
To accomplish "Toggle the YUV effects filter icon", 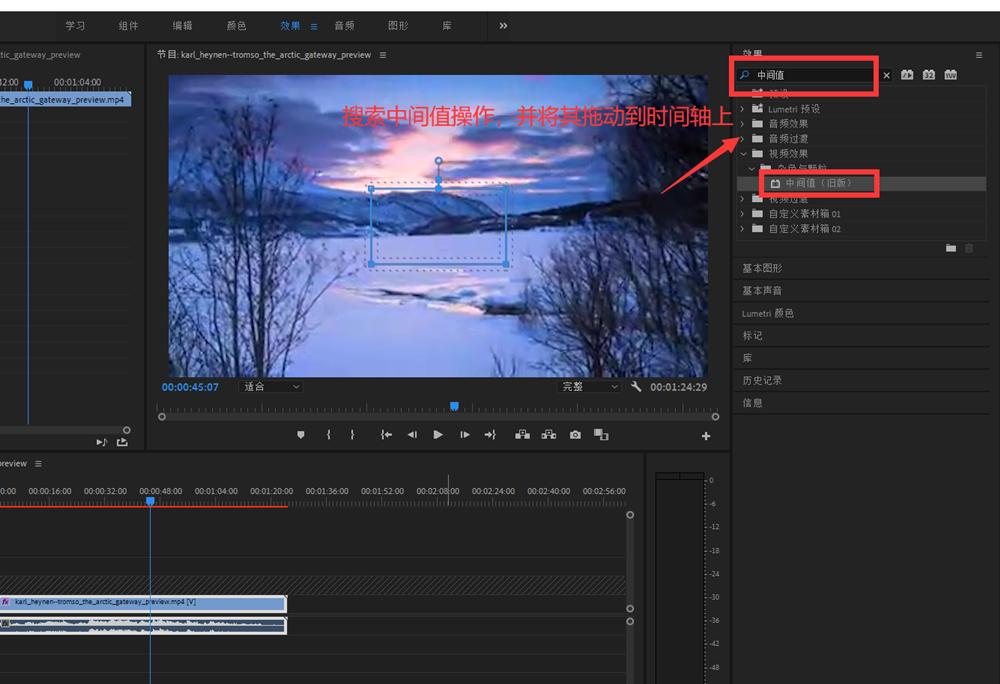I will coord(950,75).
